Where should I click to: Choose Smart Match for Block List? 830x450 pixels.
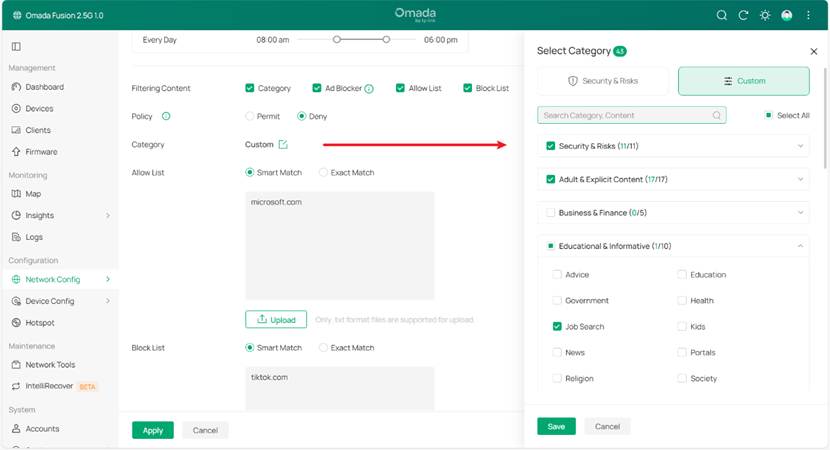tap(250, 348)
